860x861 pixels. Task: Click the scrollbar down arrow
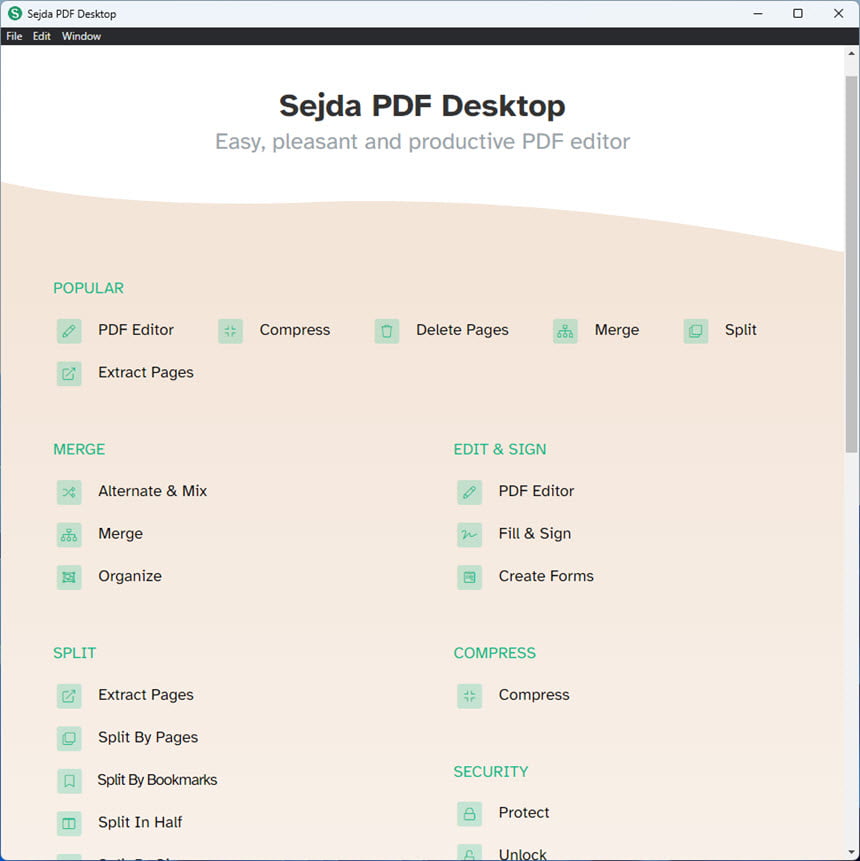[x=851, y=853]
